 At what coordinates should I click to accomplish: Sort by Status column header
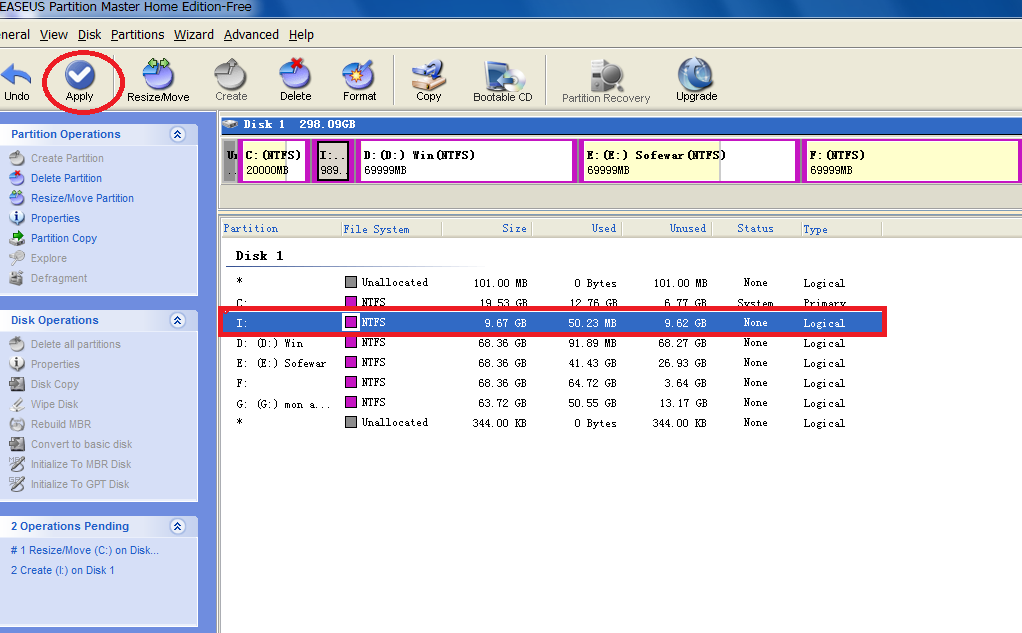point(757,229)
